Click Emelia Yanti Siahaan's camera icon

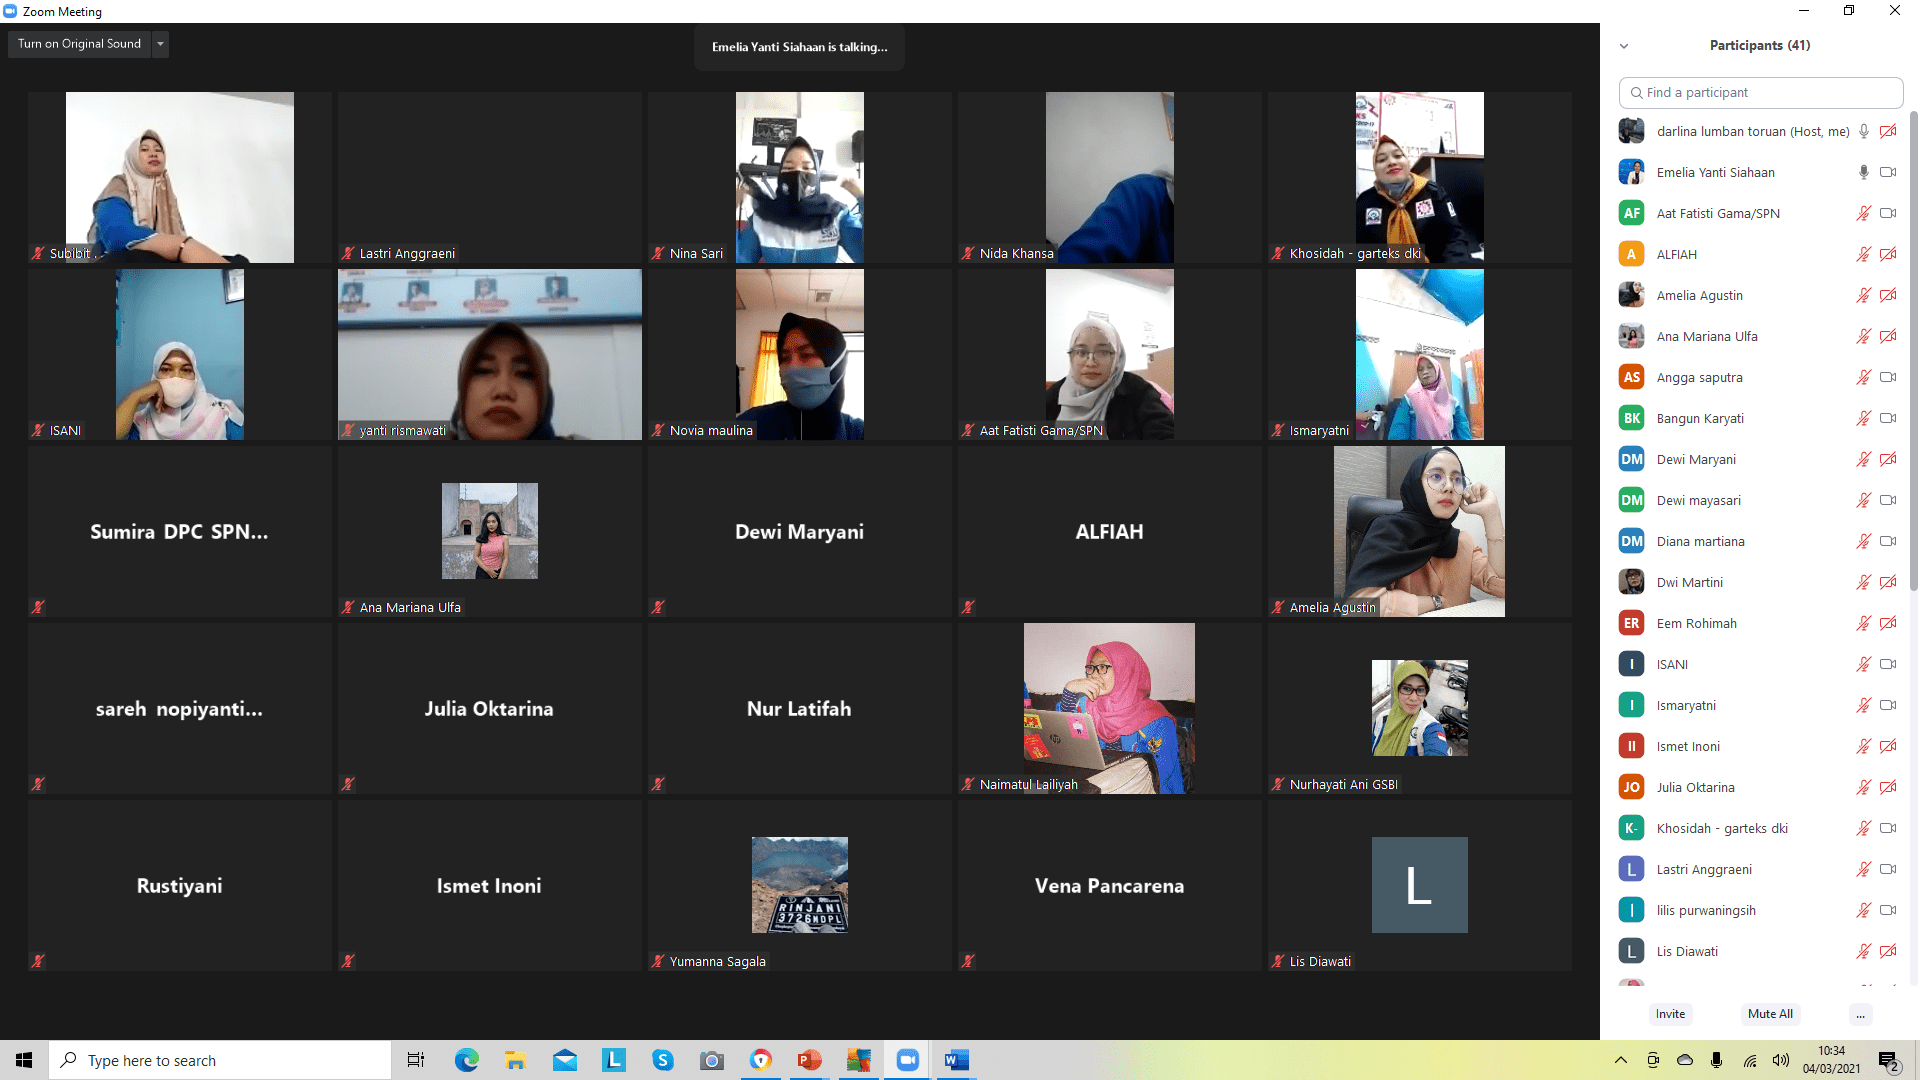pyautogui.click(x=1888, y=172)
